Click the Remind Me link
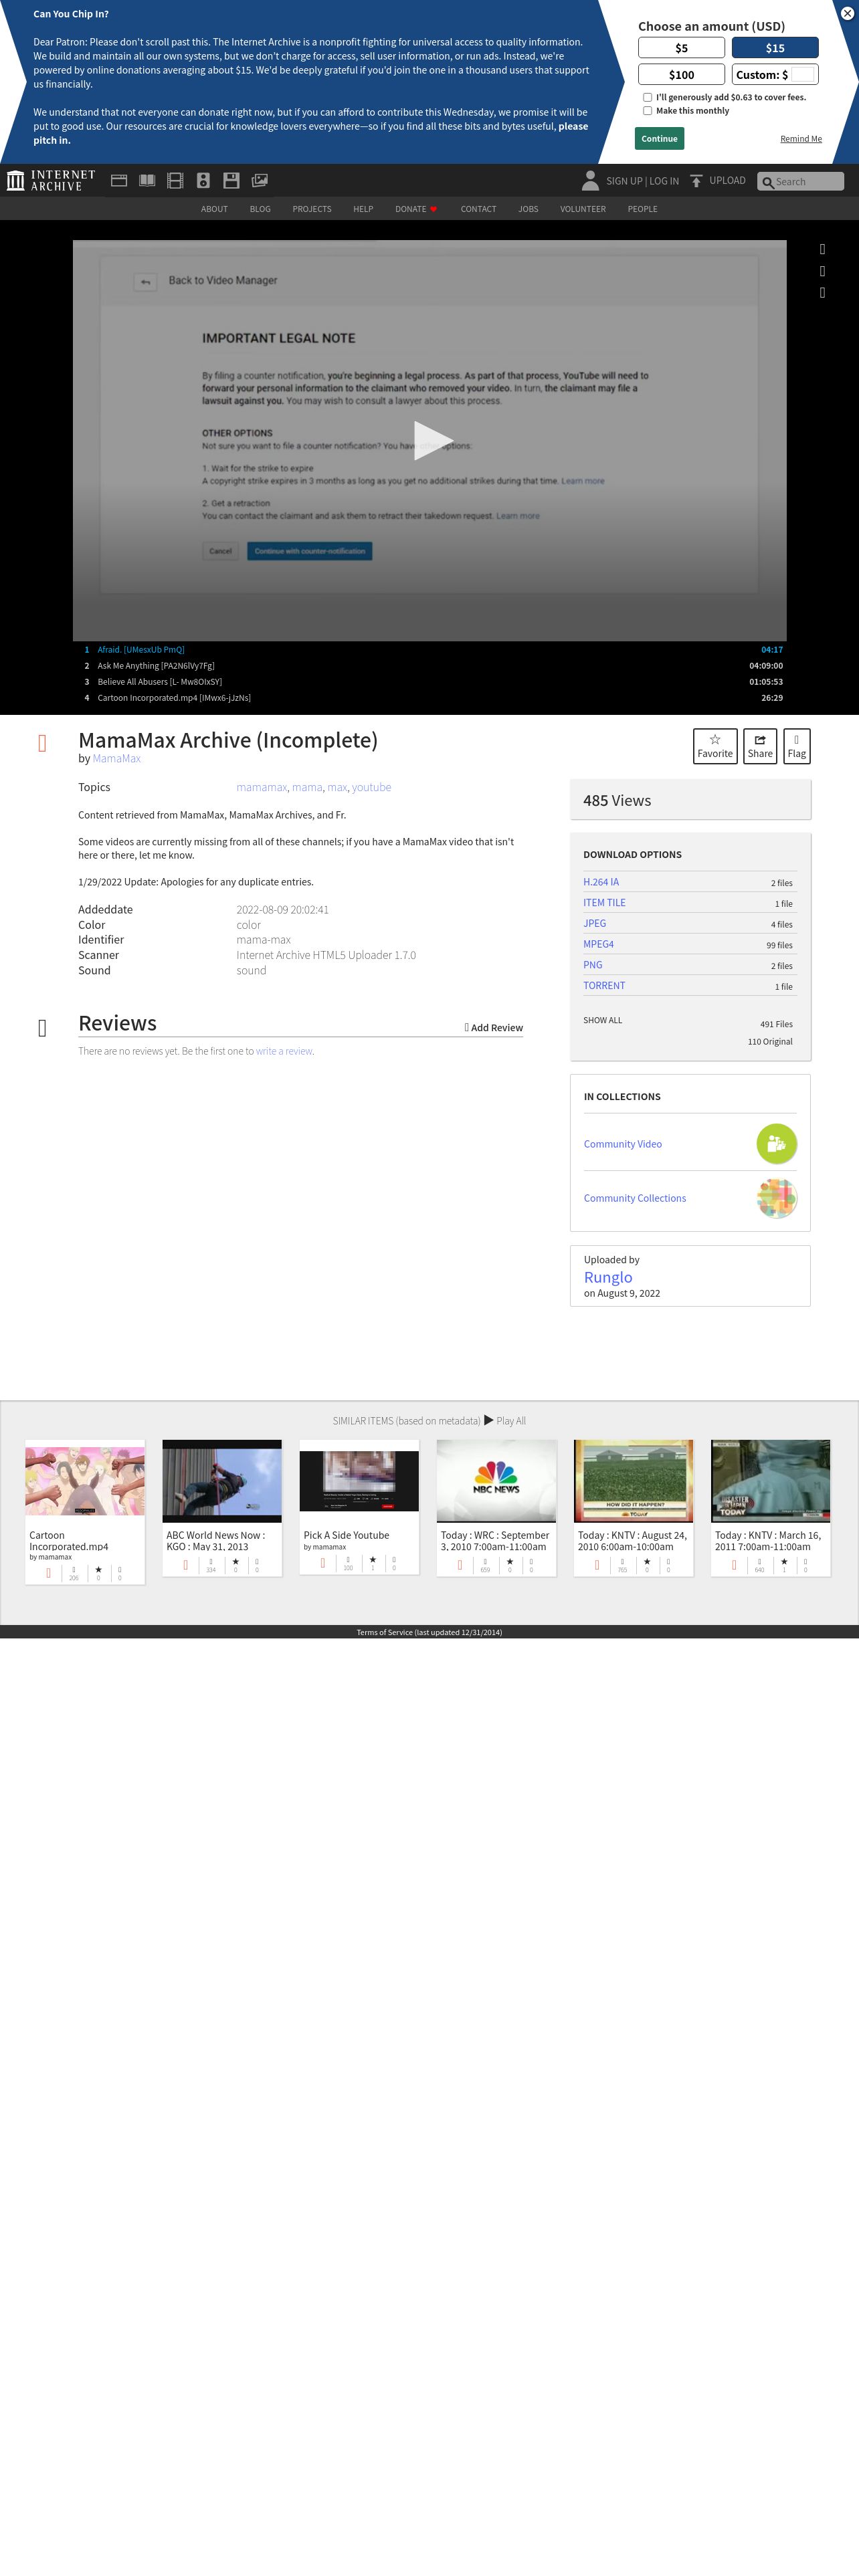 click(x=801, y=139)
